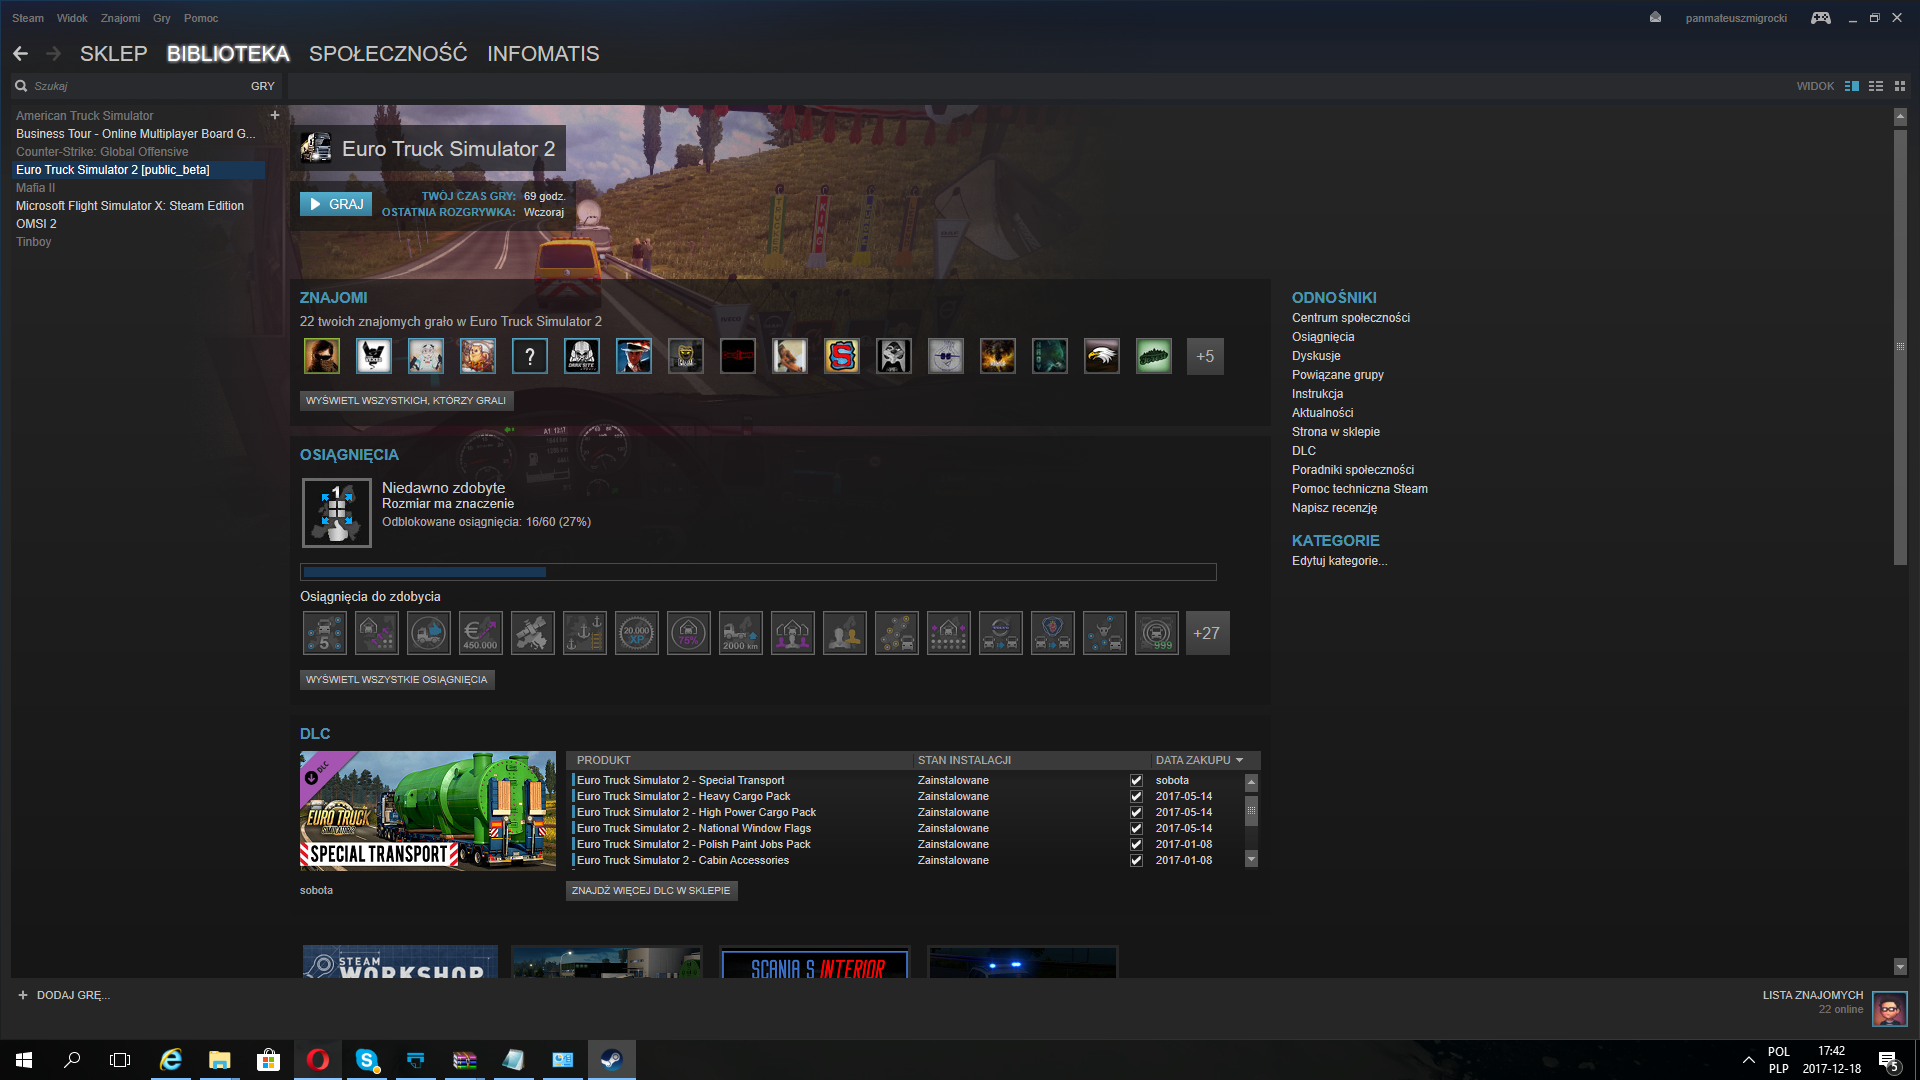This screenshot has height=1080, width=1920.
Task: Click the DLC list scroll down arrow
Action: [1251, 859]
